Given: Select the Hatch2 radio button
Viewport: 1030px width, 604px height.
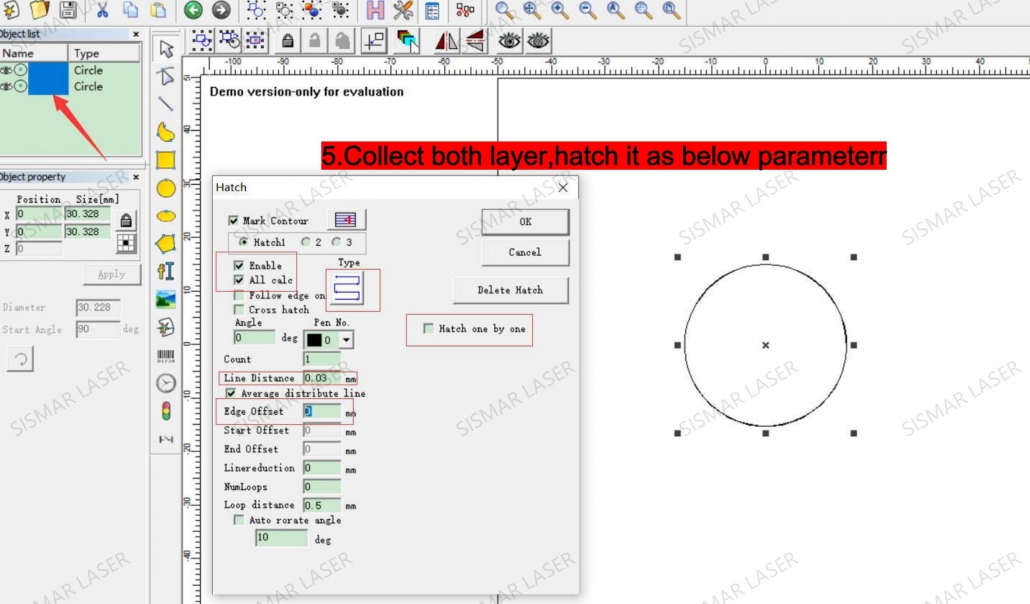Looking at the screenshot, I should pos(304,241).
